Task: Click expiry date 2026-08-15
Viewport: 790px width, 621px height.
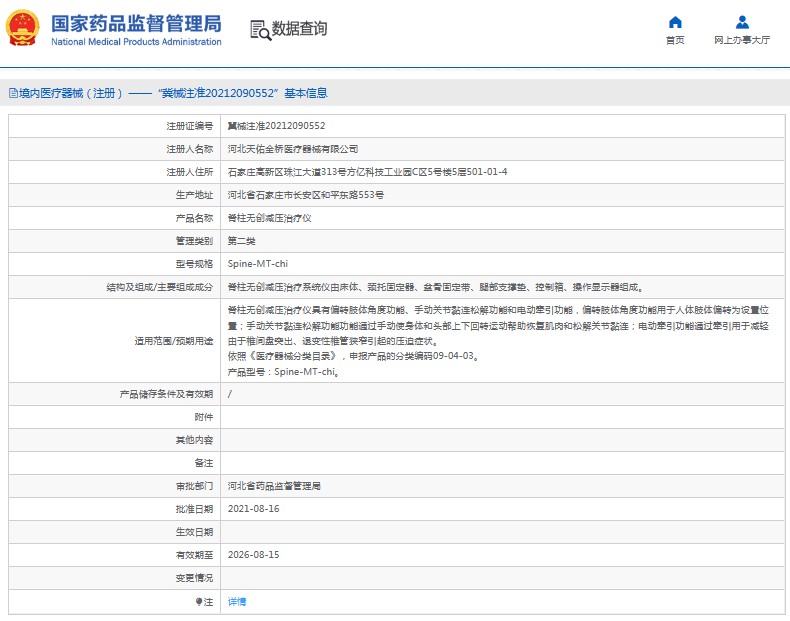Action: pos(253,555)
